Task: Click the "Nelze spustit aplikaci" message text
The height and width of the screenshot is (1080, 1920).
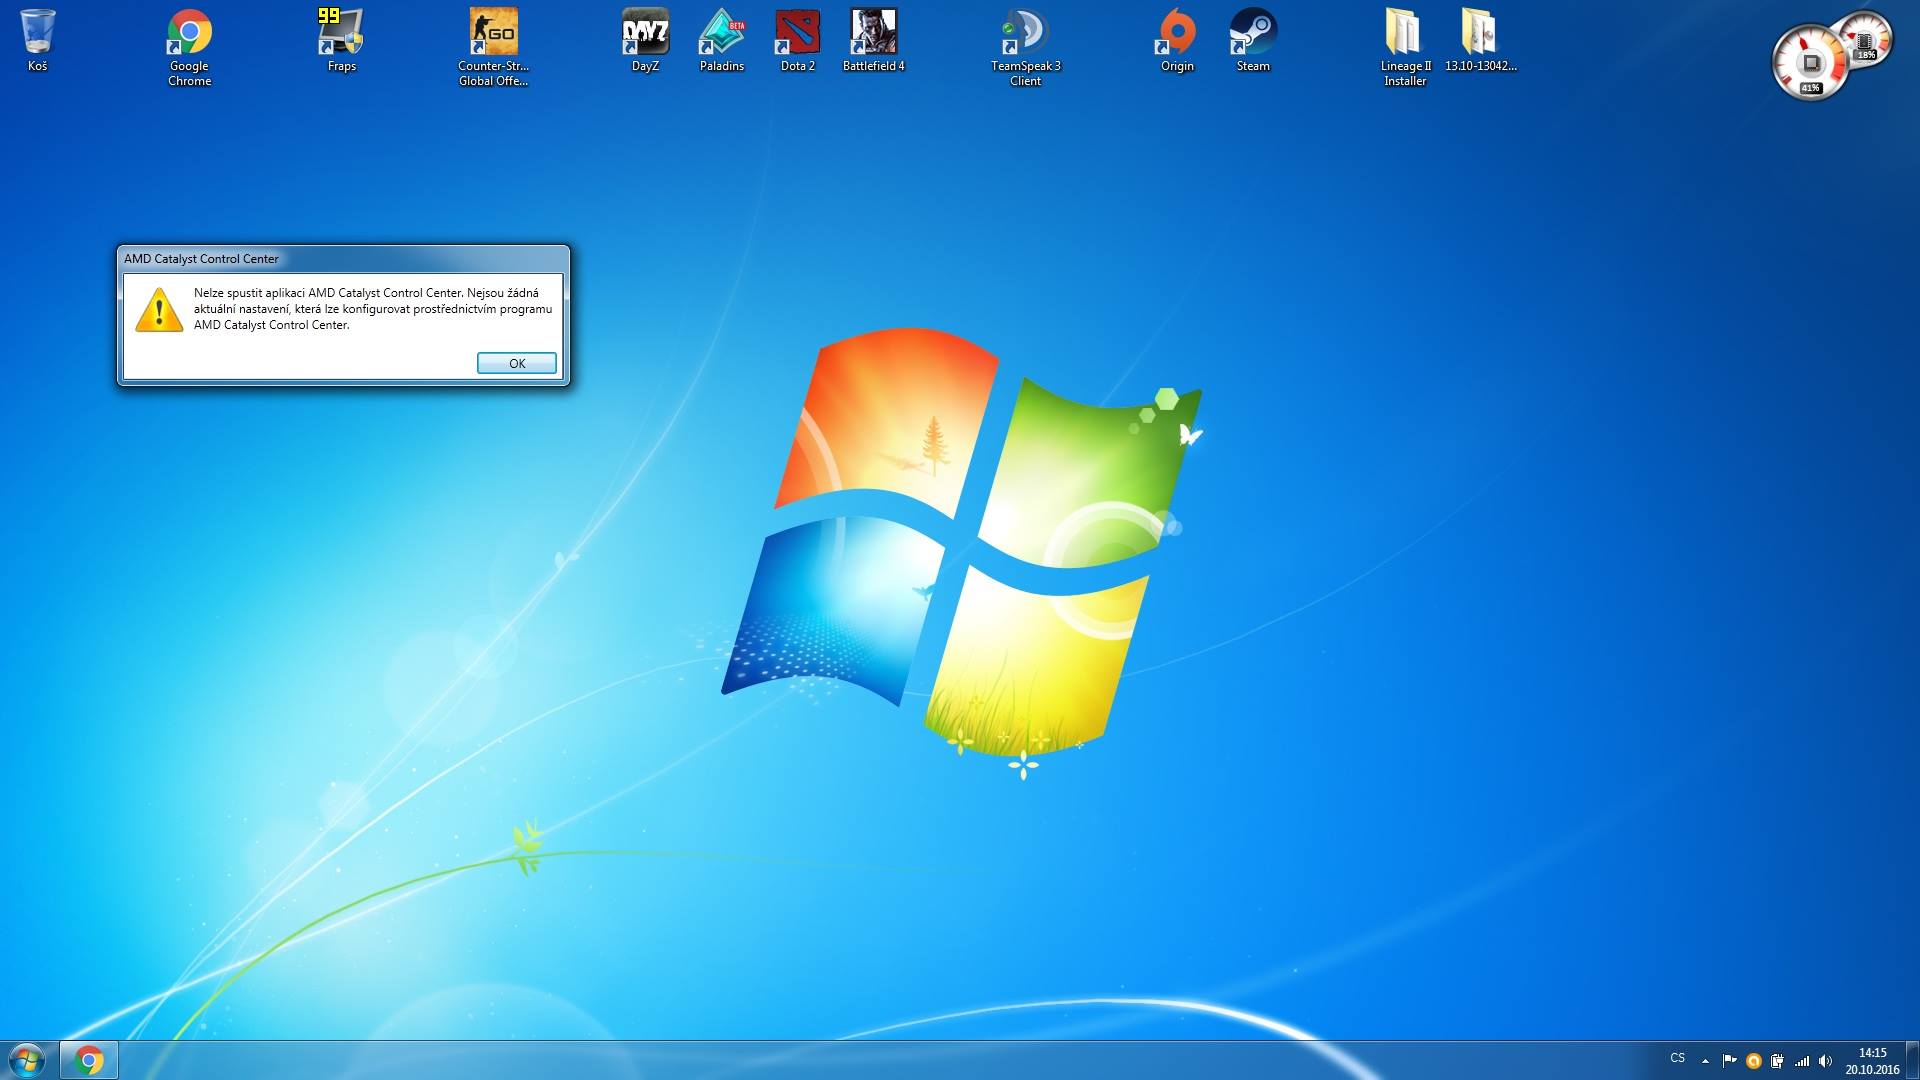Action: click(372, 308)
